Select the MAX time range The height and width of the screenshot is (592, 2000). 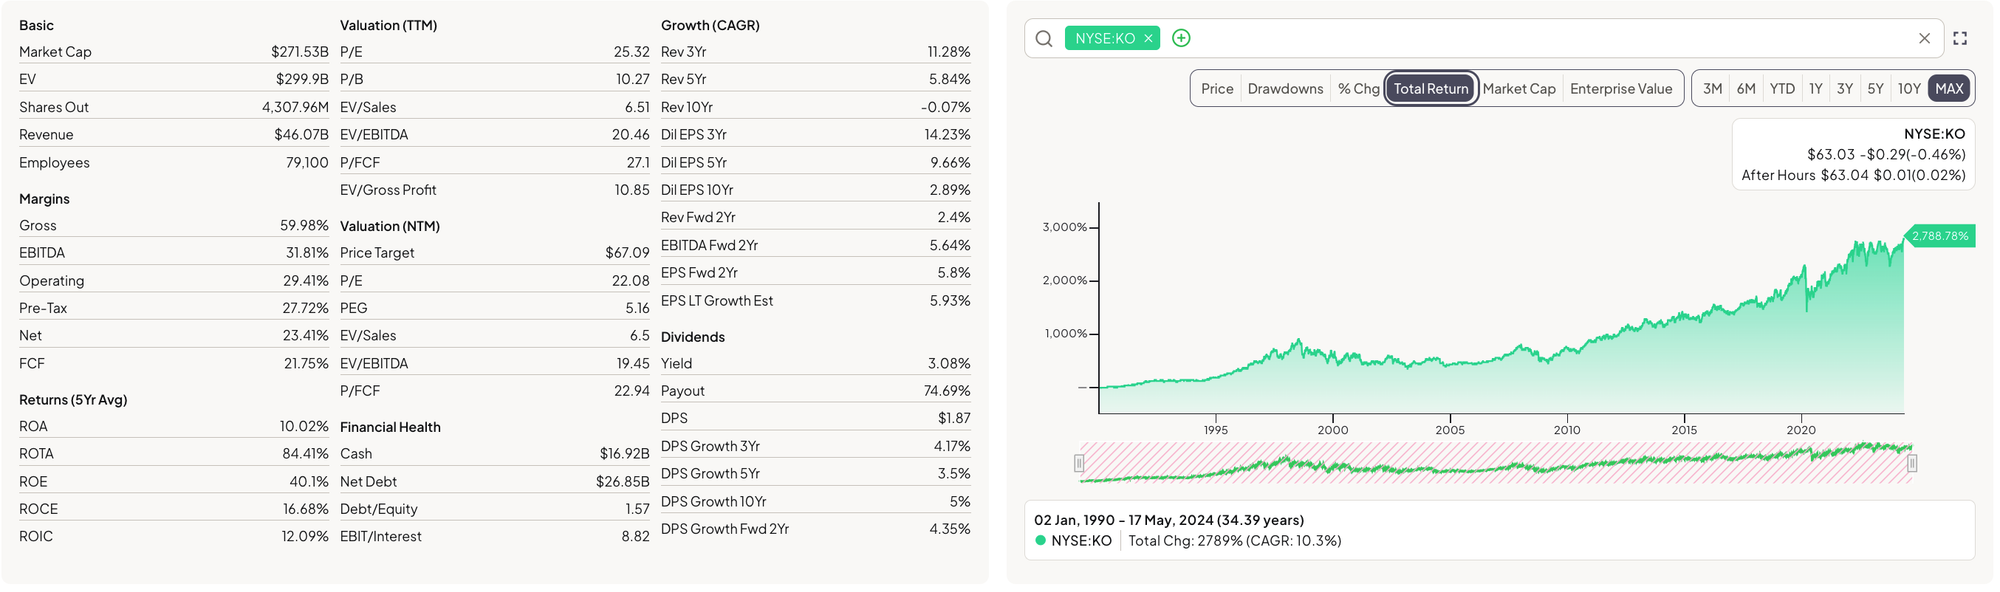pos(1949,89)
